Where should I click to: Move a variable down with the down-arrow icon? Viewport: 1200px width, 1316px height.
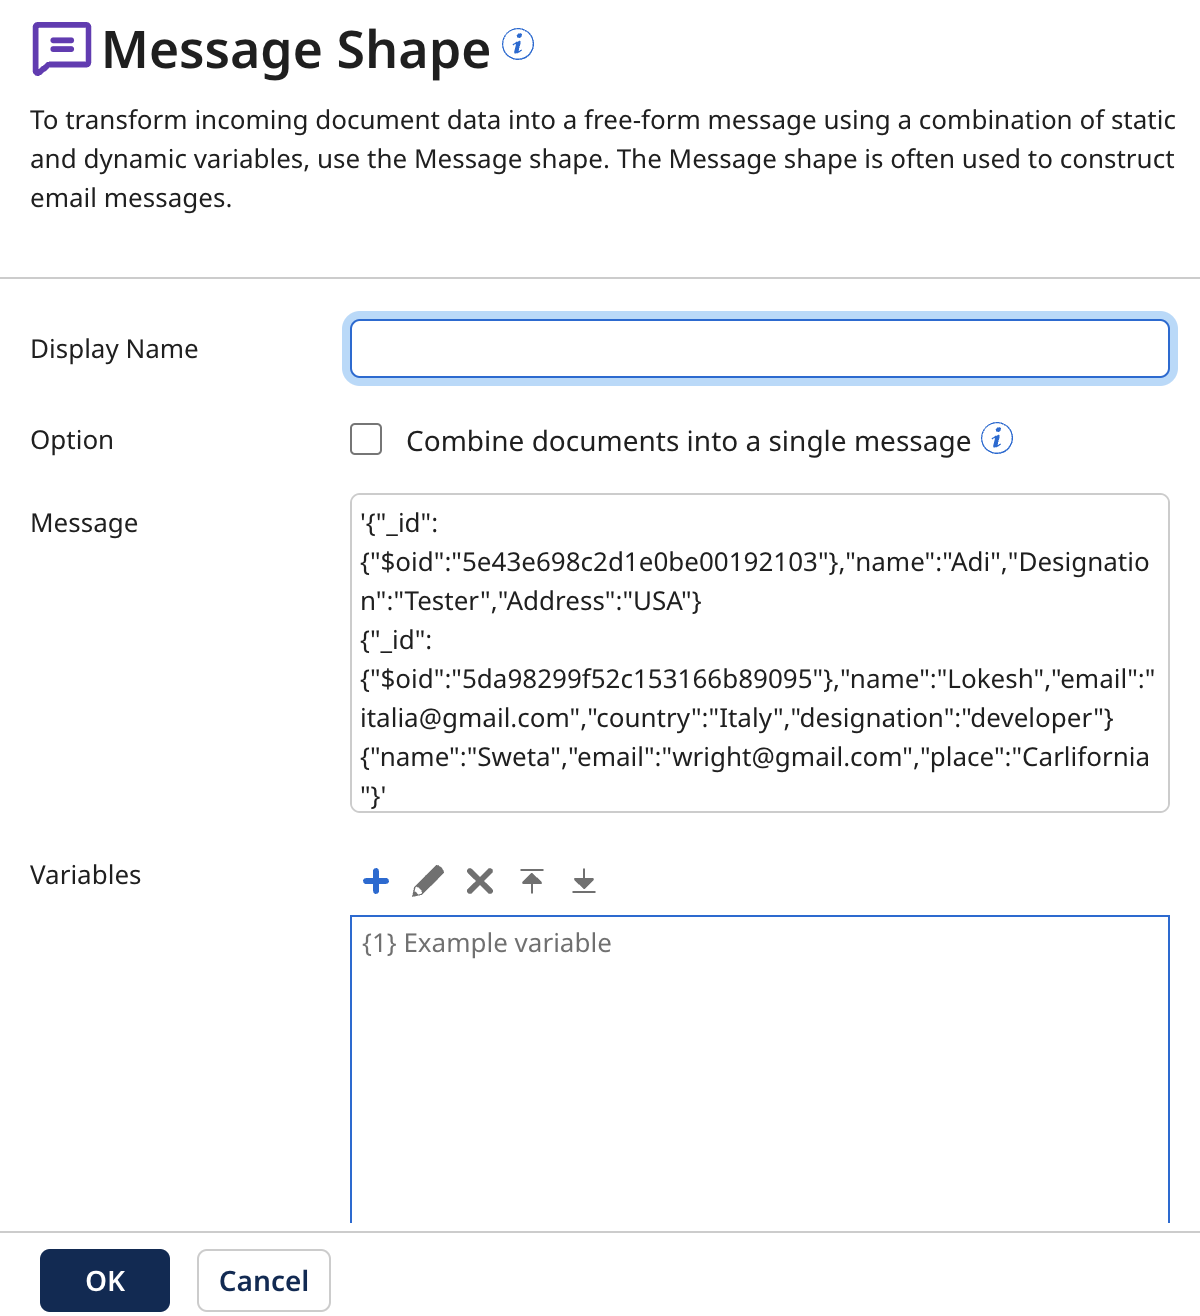tap(583, 881)
